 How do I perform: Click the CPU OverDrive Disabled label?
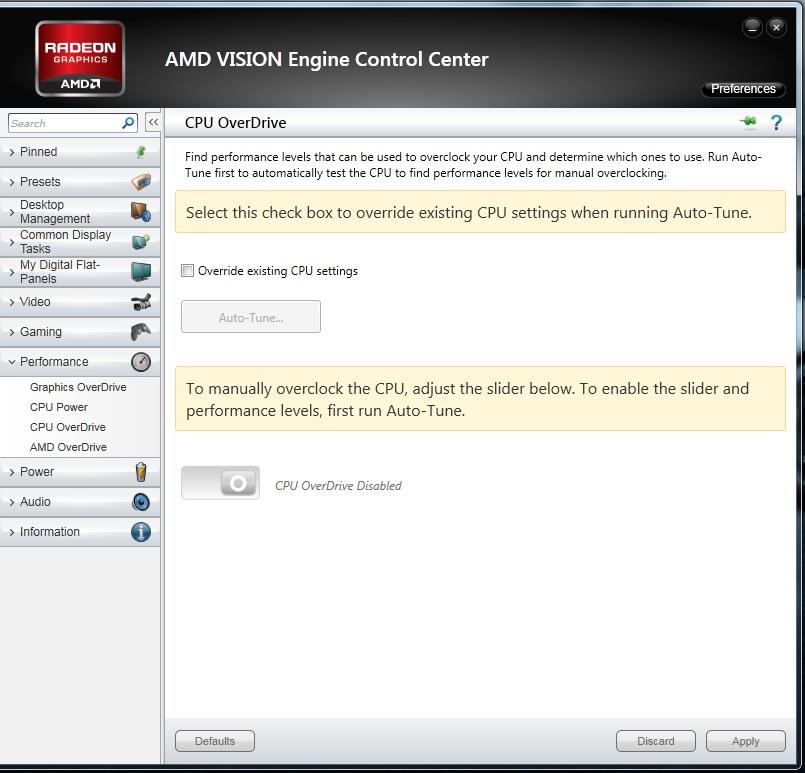338,486
